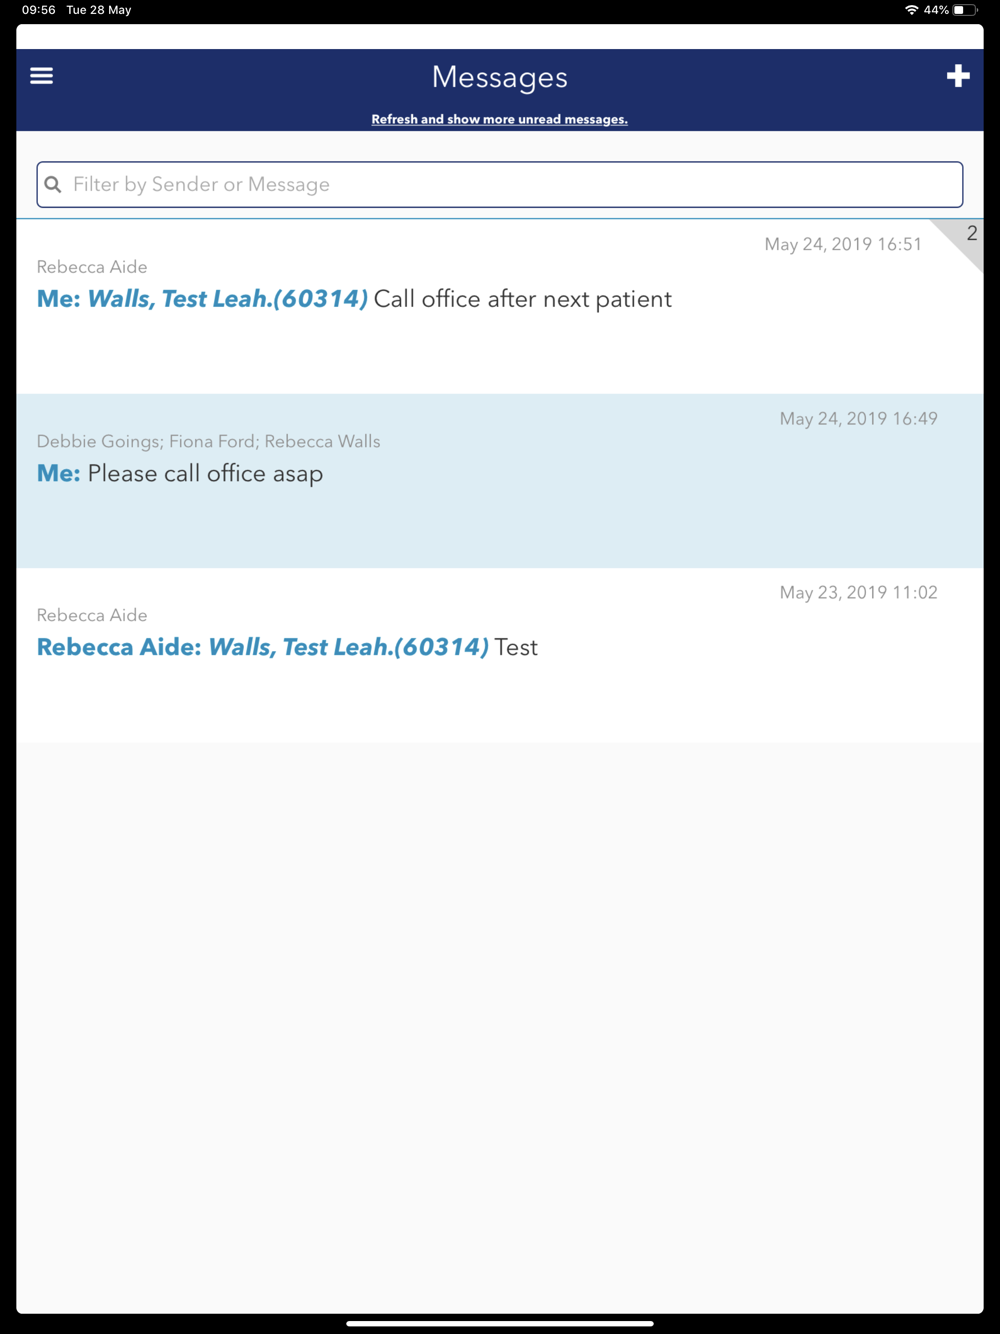Click the magnifier search icon

(x=53, y=185)
